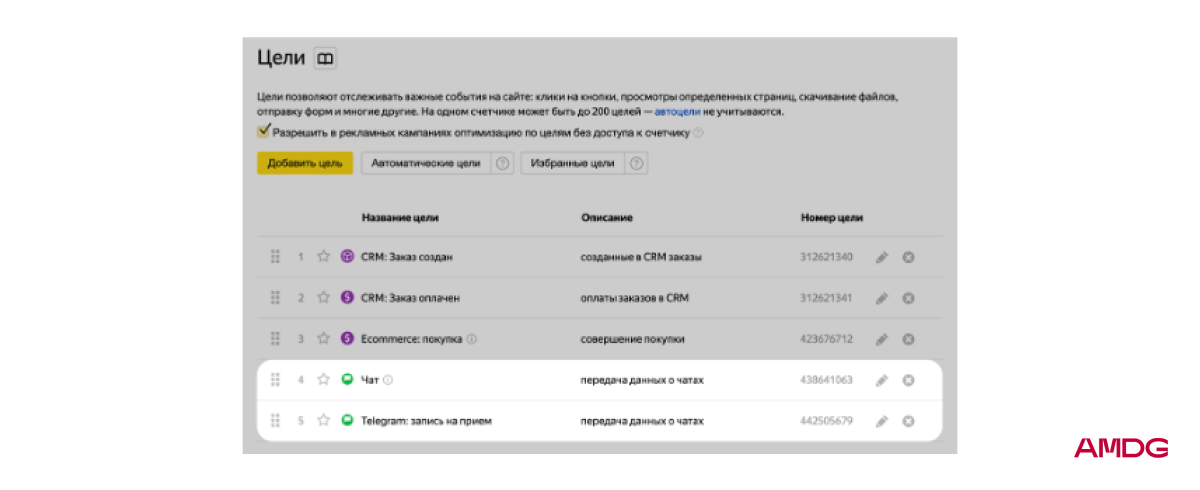Viewport: 1200px width, 490px height.
Task: Click drag handle of the Чат row
Action: pos(275,380)
